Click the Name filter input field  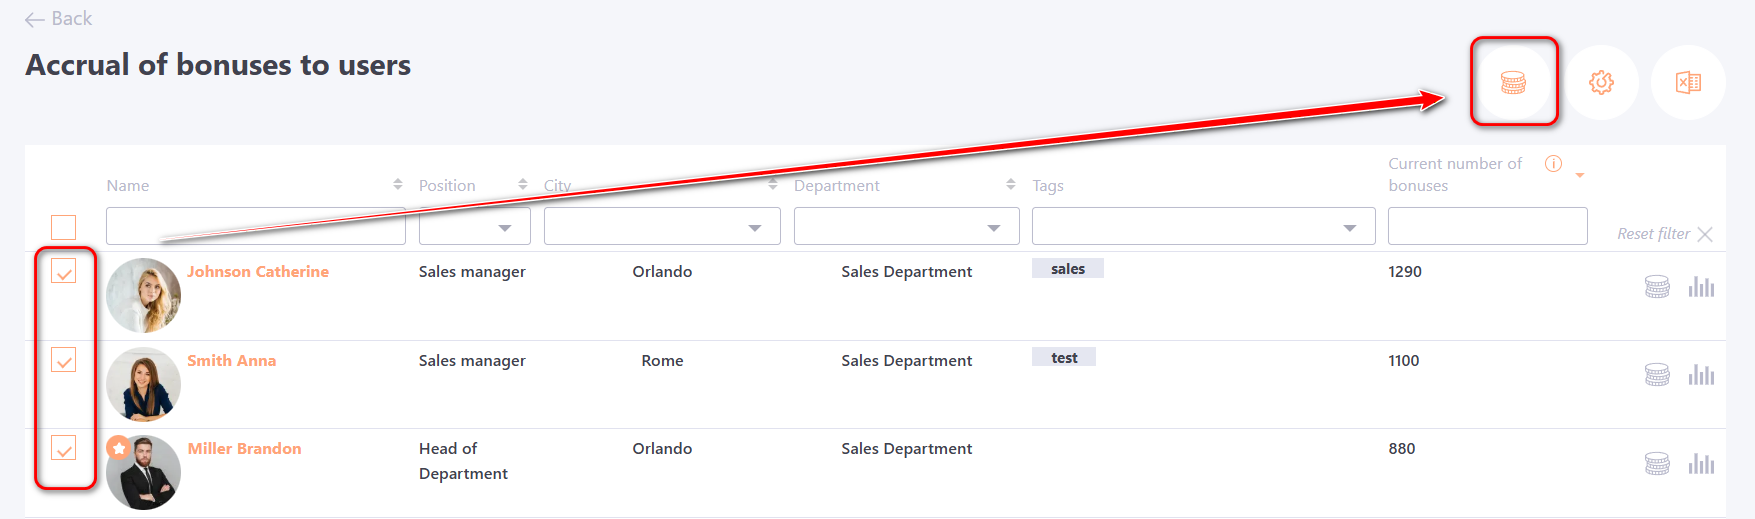coord(255,227)
